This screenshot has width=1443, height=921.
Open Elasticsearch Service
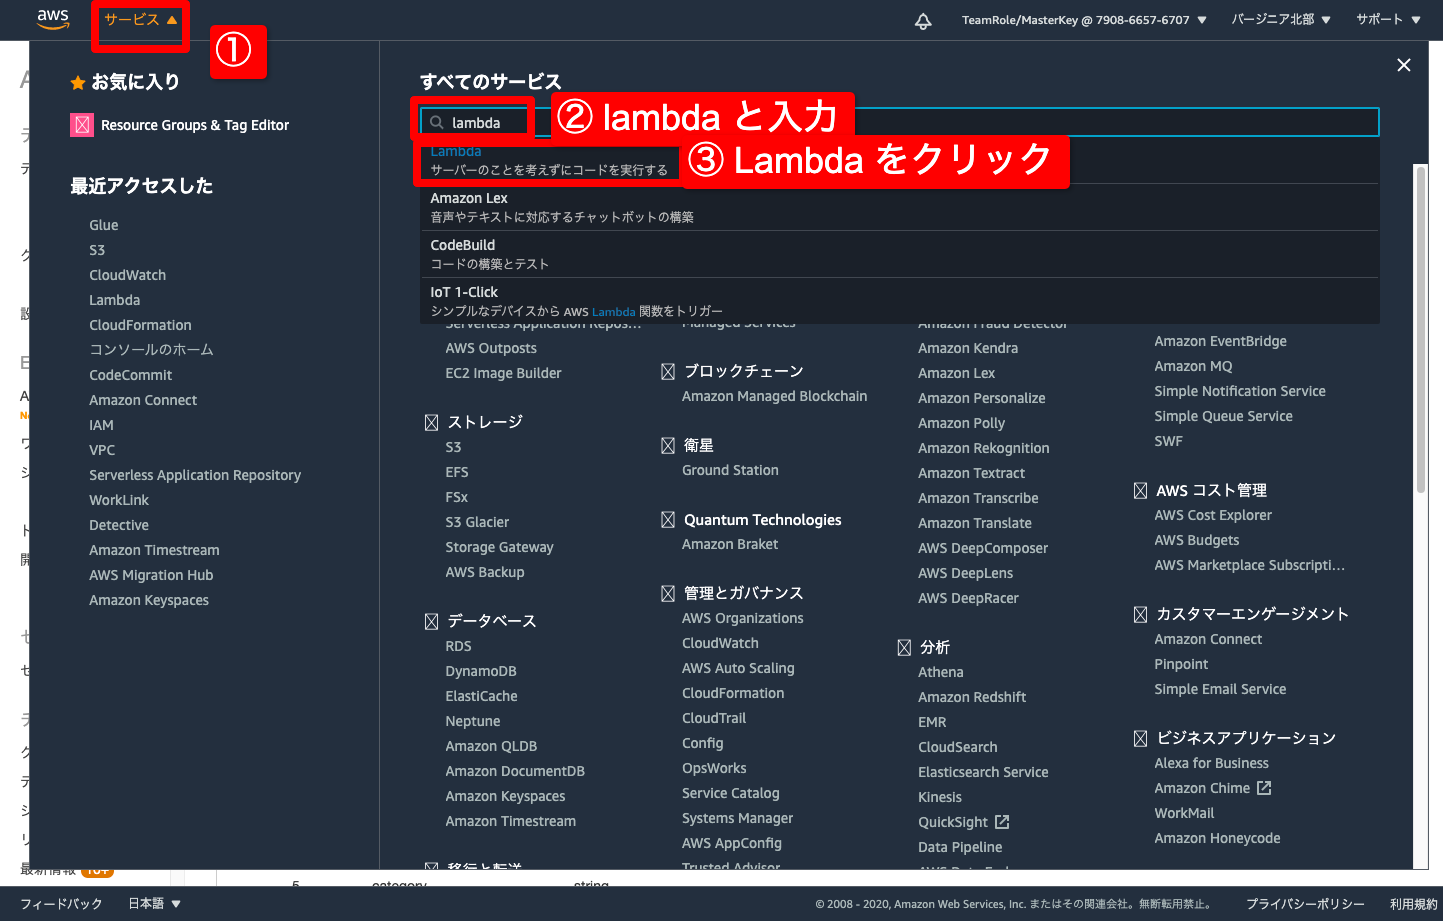pyautogui.click(x=984, y=772)
